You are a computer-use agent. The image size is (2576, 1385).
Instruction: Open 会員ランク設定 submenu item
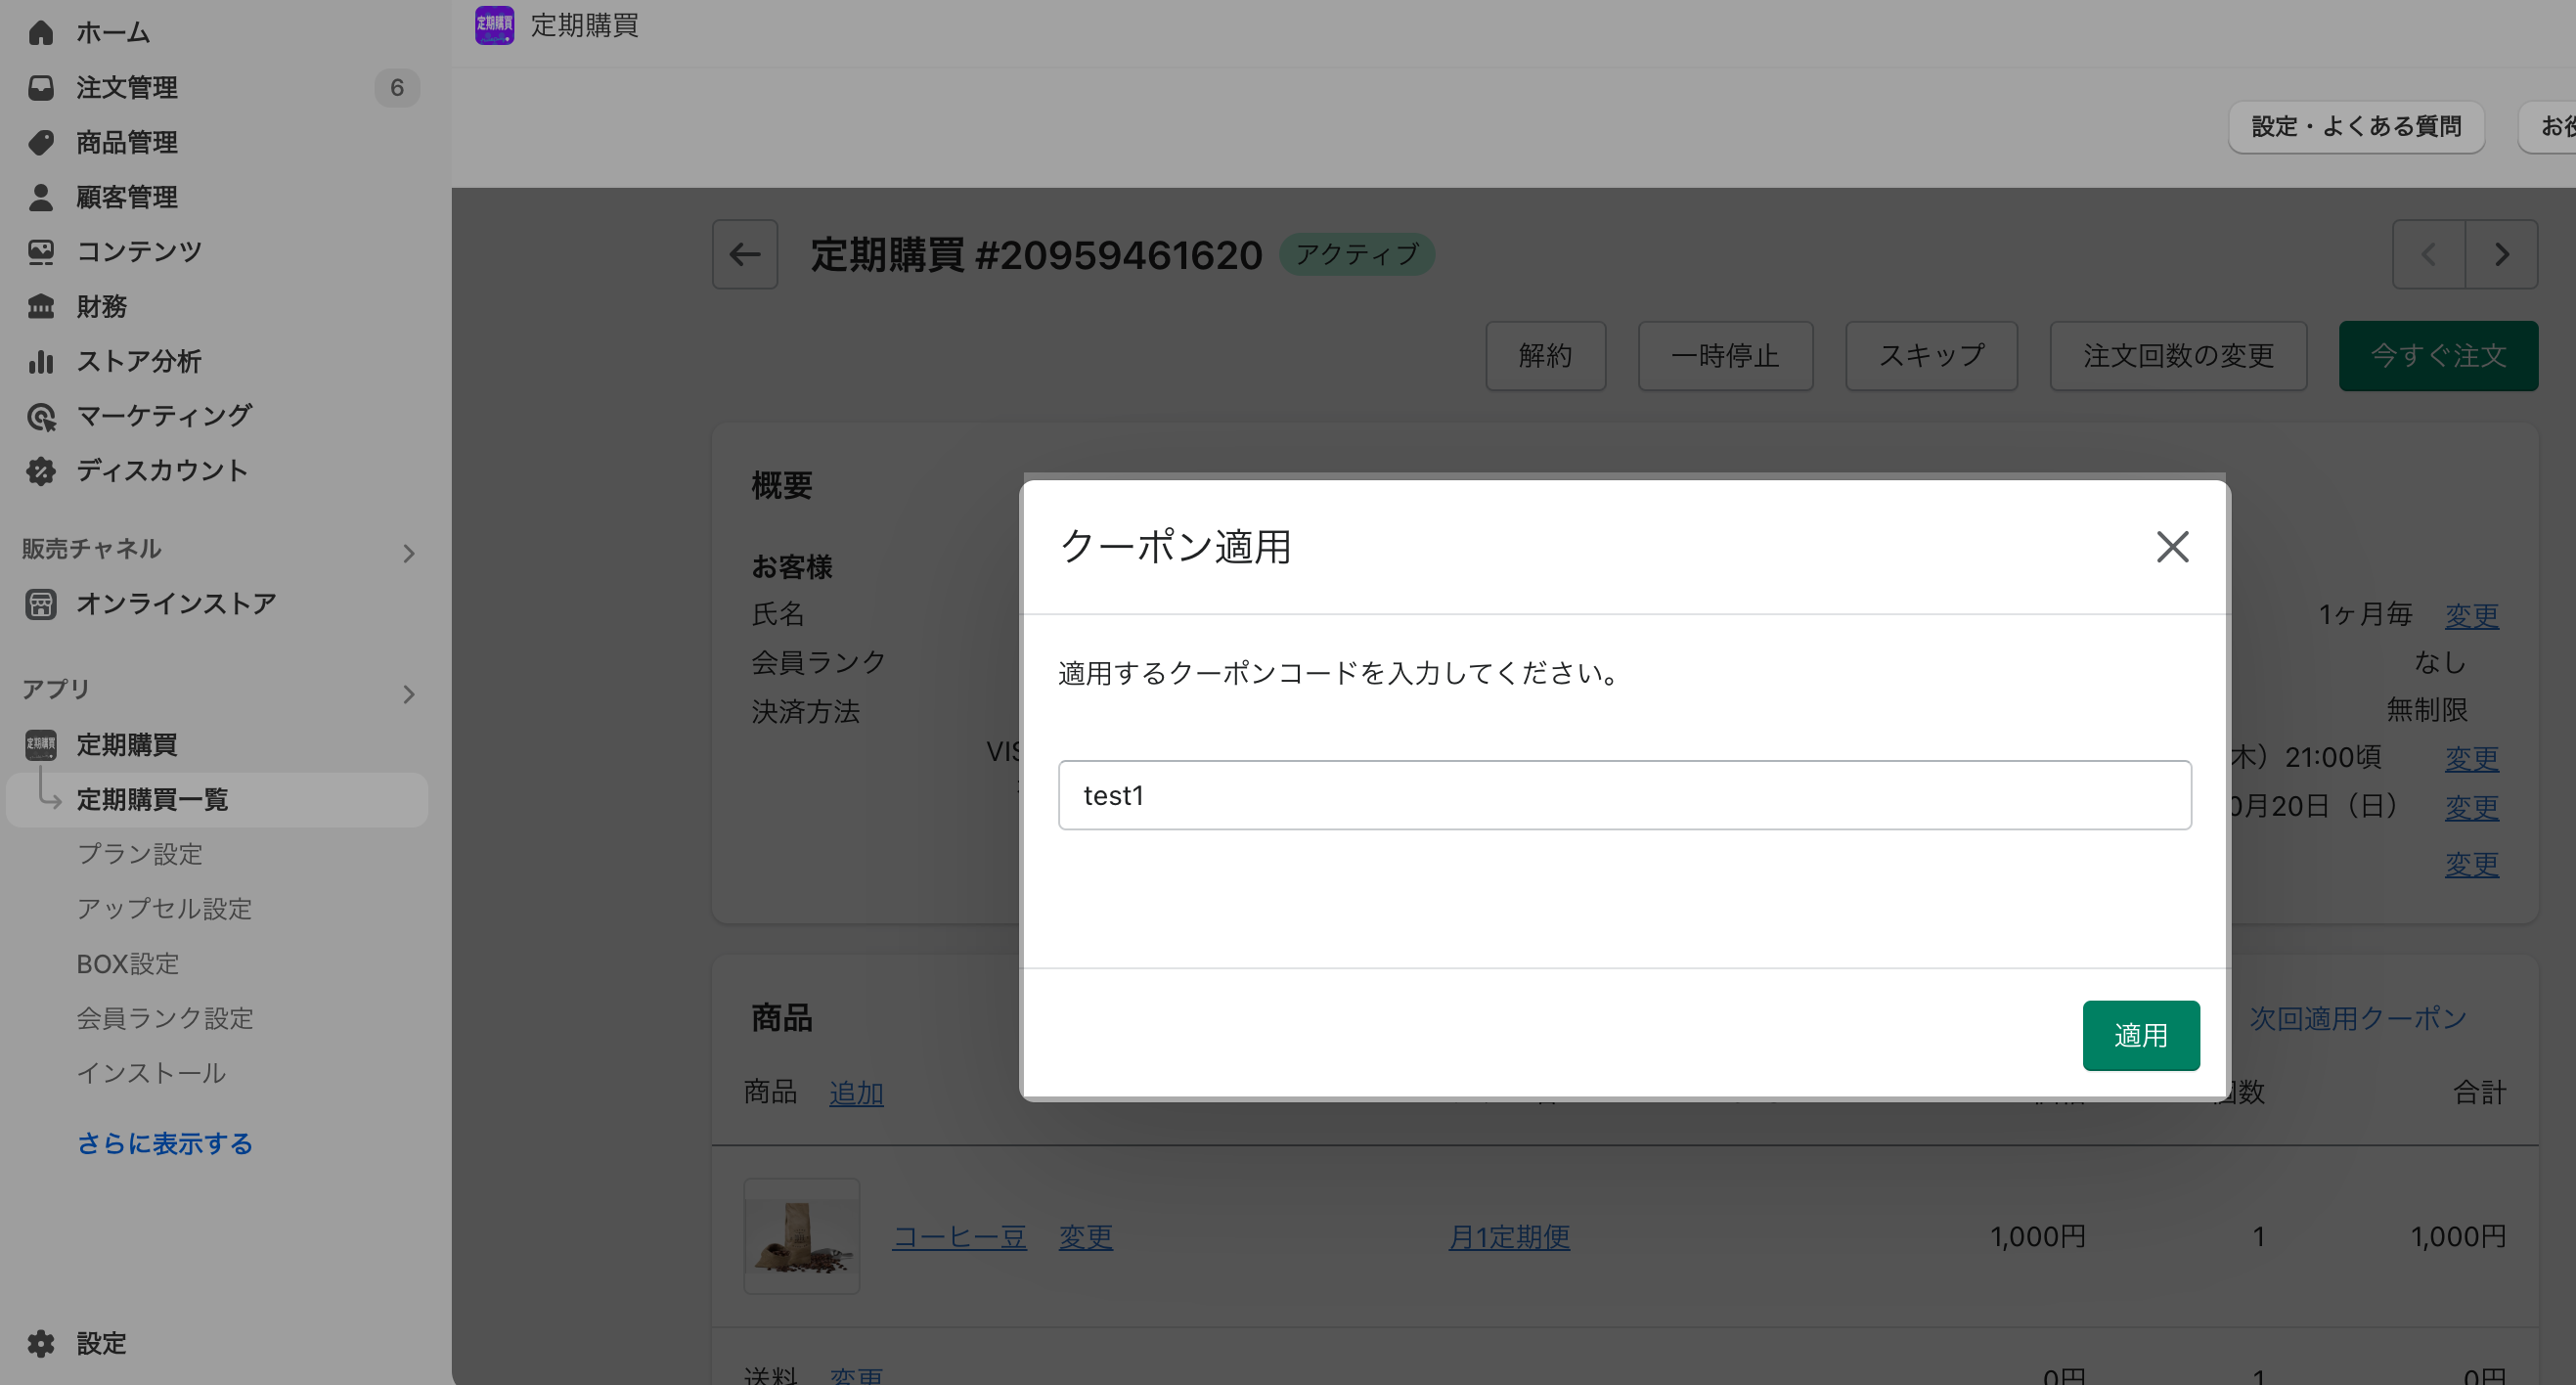point(165,1018)
